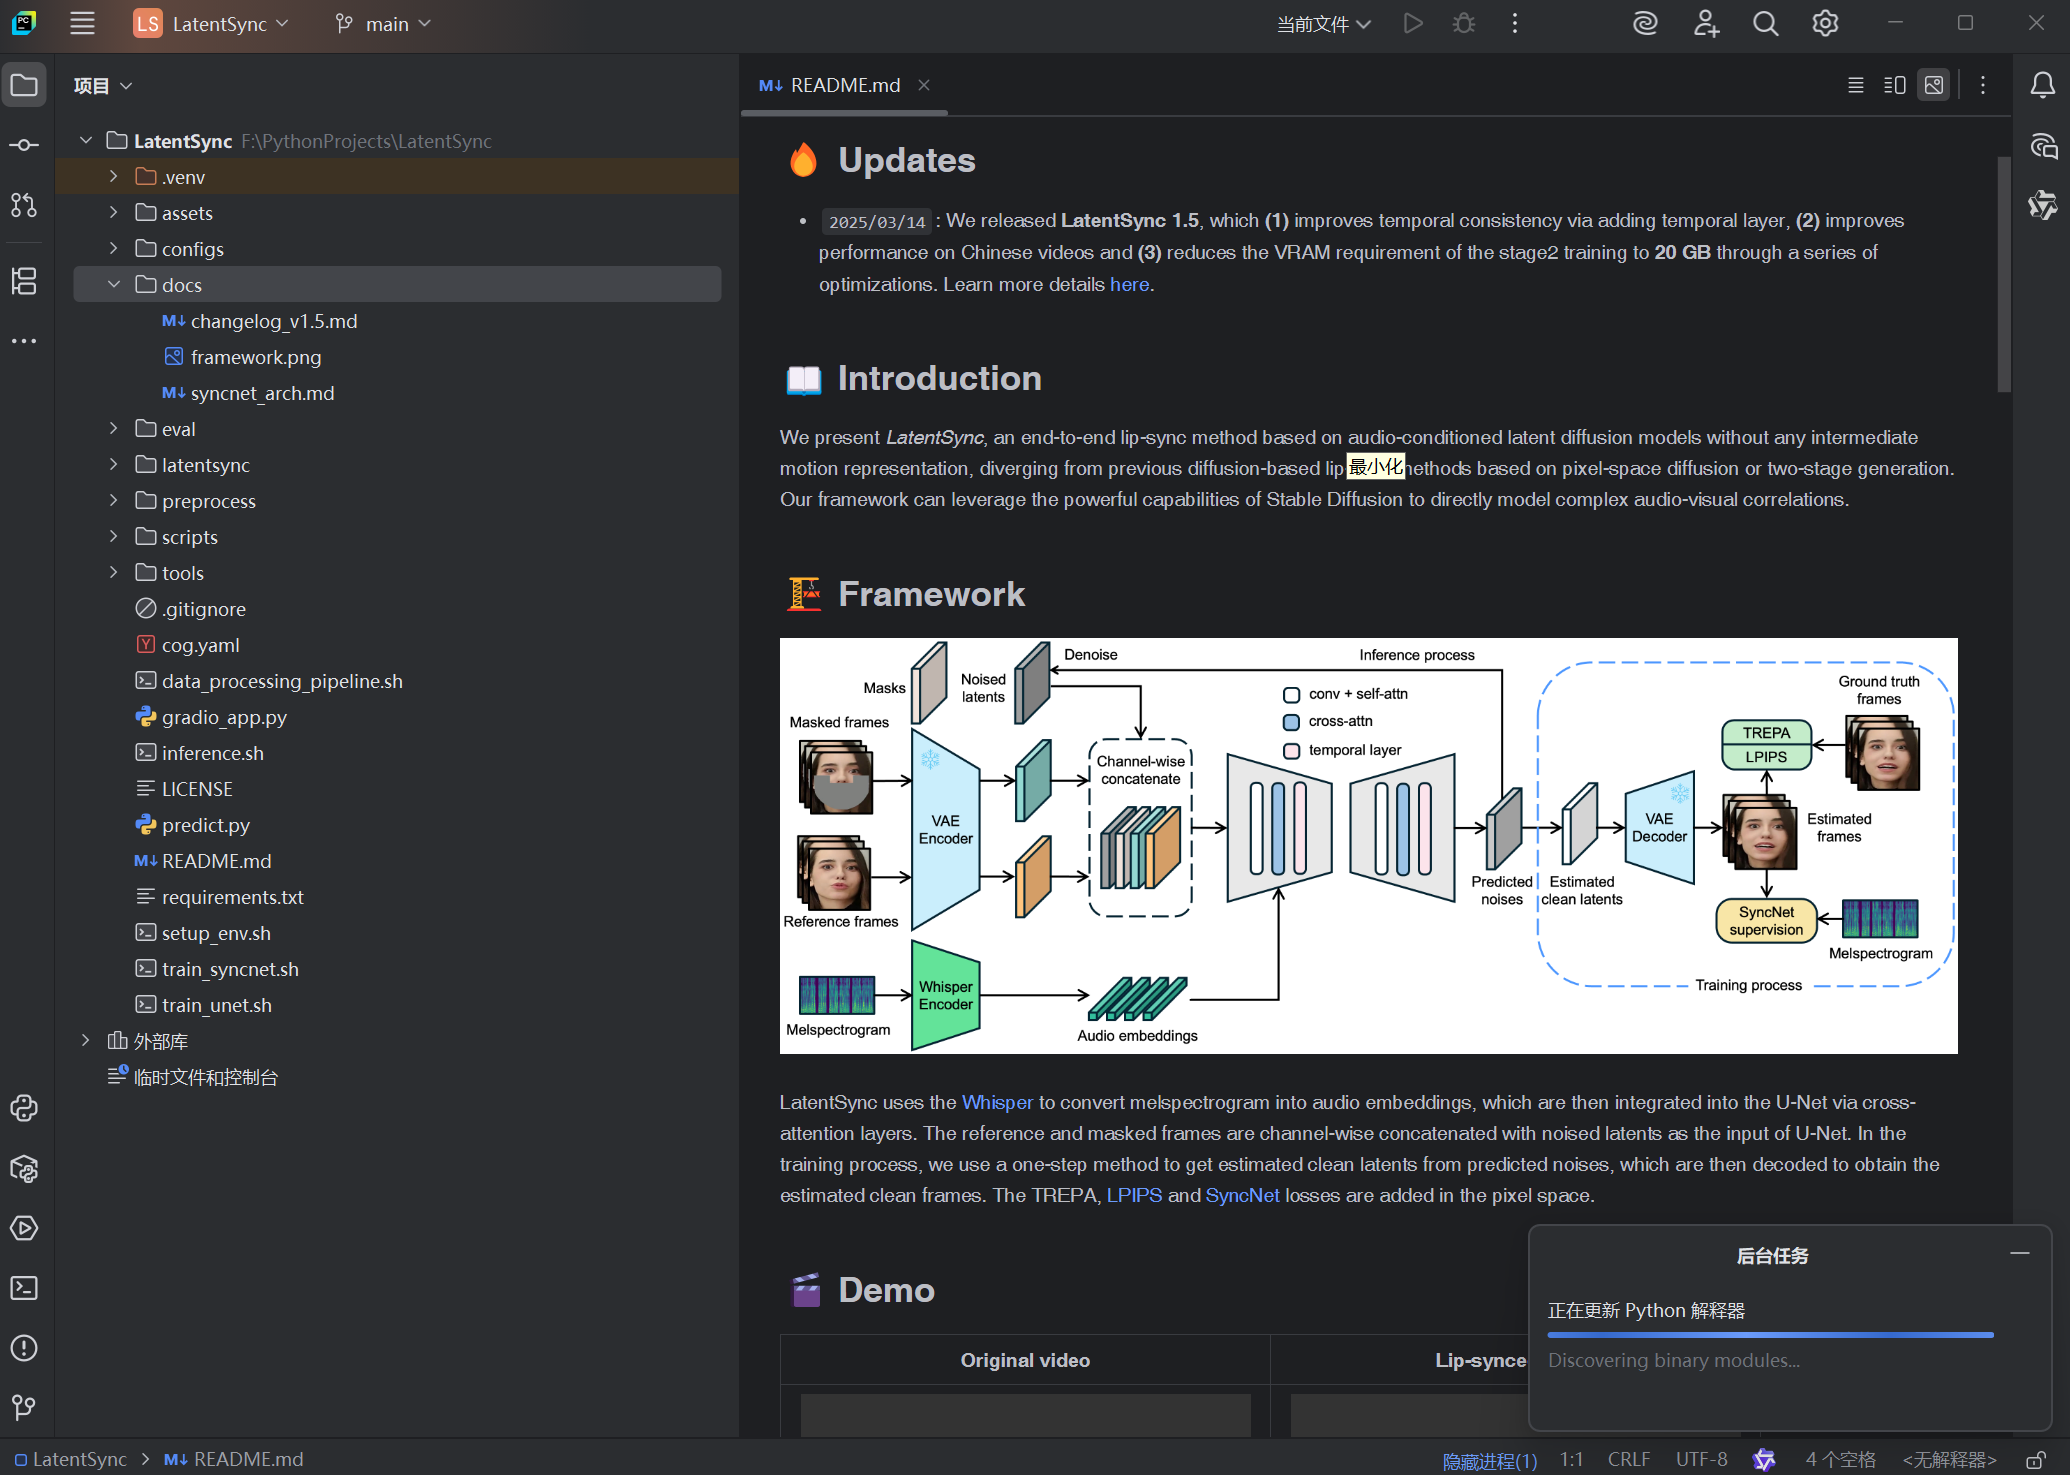Screen dimensions: 2070x1475
Task: Click the Python interpreter update progress bar
Action: coord(1769,1335)
